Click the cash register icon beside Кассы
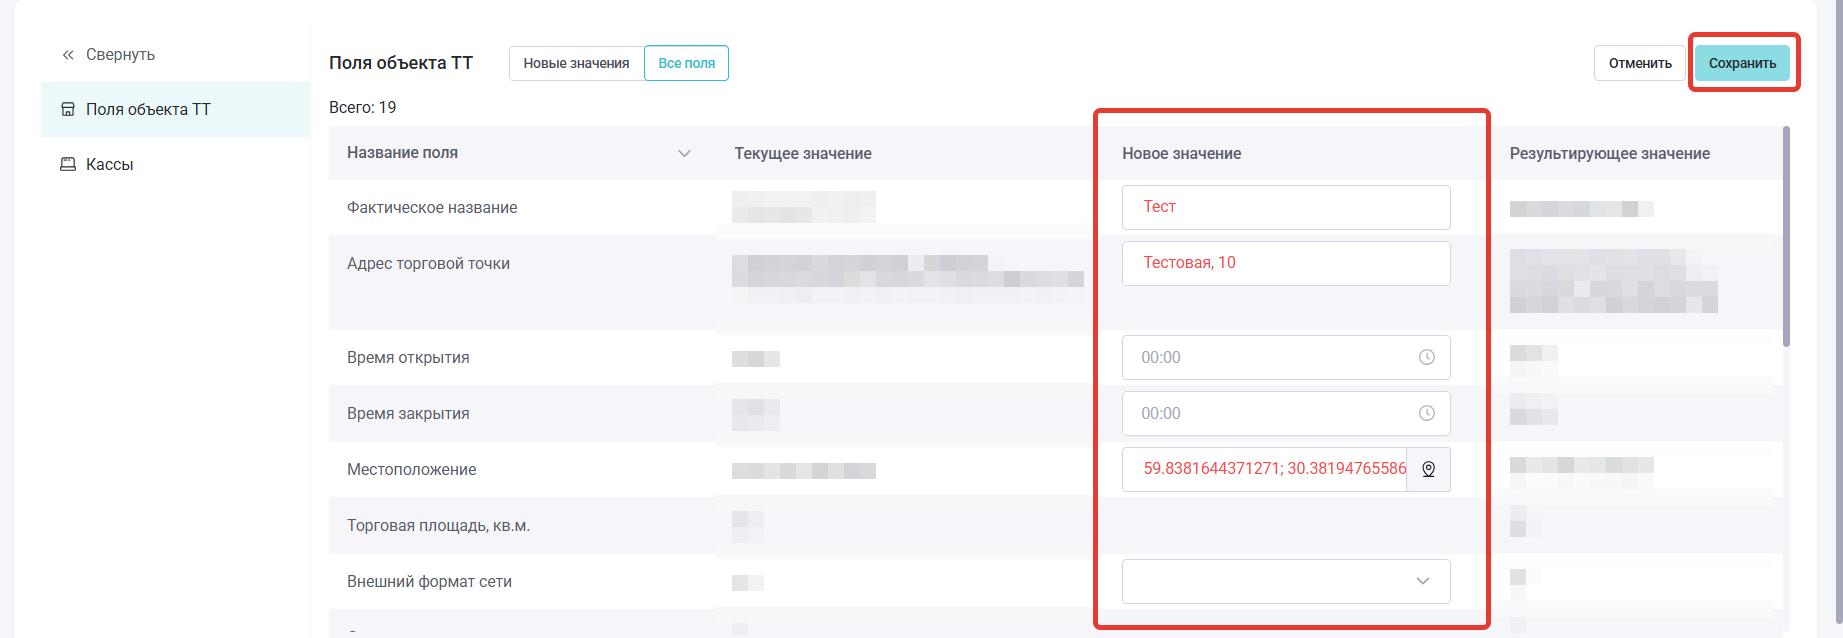This screenshot has width=1843, height=638. [x=68, y=164]
